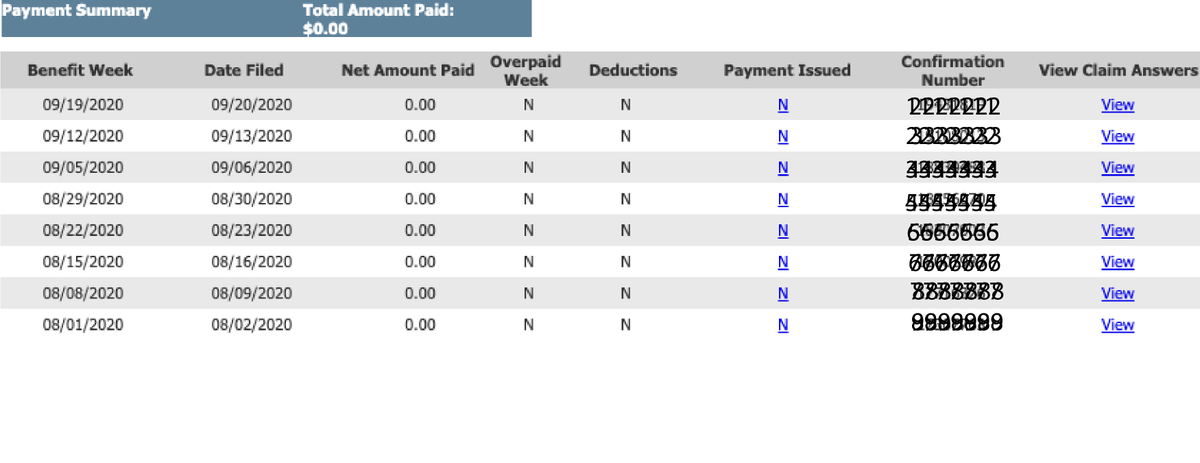Click the View Claim Answers column header
The width and height of the screenshot is (1200, 463).
coord(1118,70)
